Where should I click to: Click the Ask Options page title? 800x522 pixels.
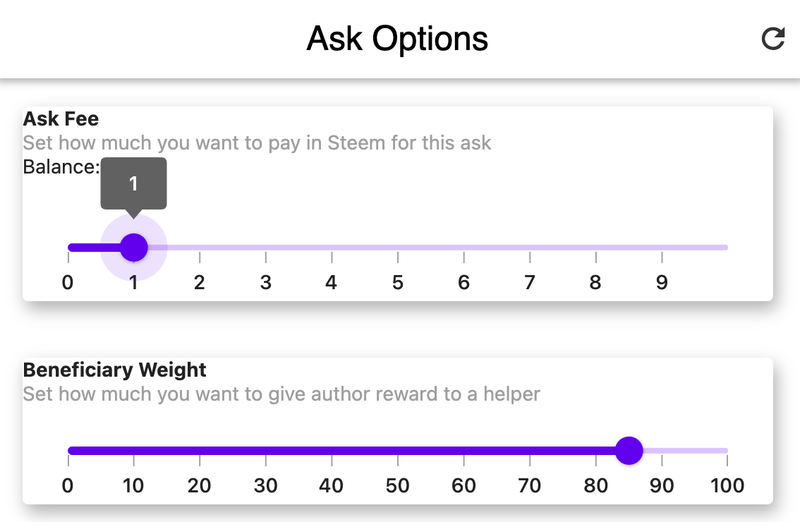tap(397, 39)
